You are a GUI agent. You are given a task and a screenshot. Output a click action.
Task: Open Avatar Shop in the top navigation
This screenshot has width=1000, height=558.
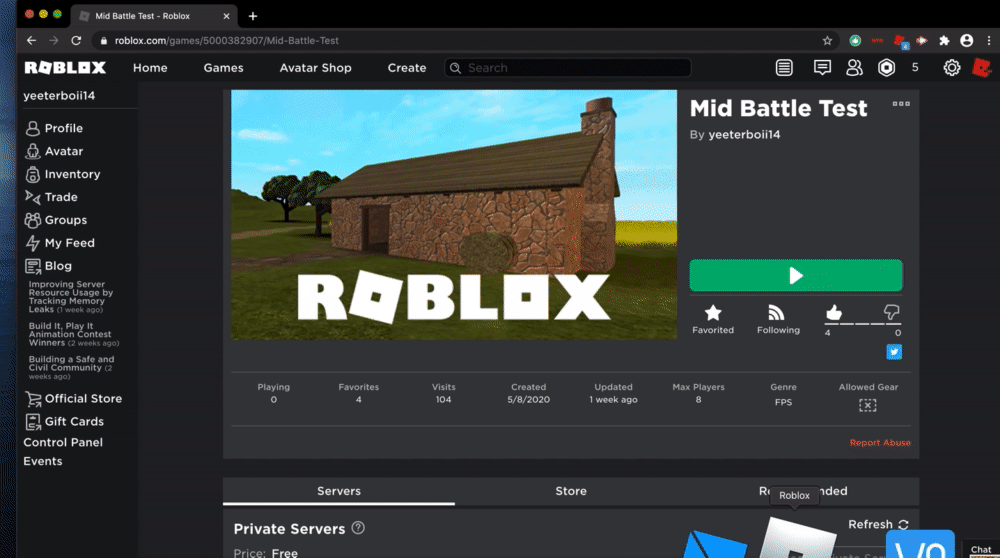pyautogui.click(x=315, y=68)
